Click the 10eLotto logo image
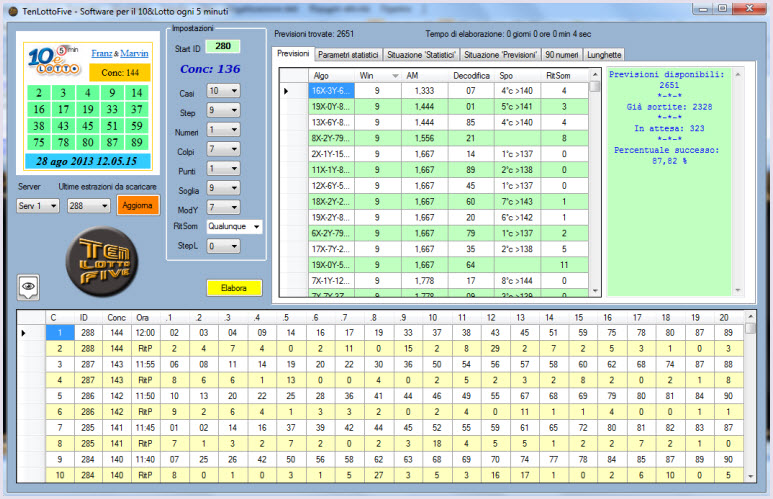This screenshot has height=499, width=773. pyautogui.click(x=54, y=59)
